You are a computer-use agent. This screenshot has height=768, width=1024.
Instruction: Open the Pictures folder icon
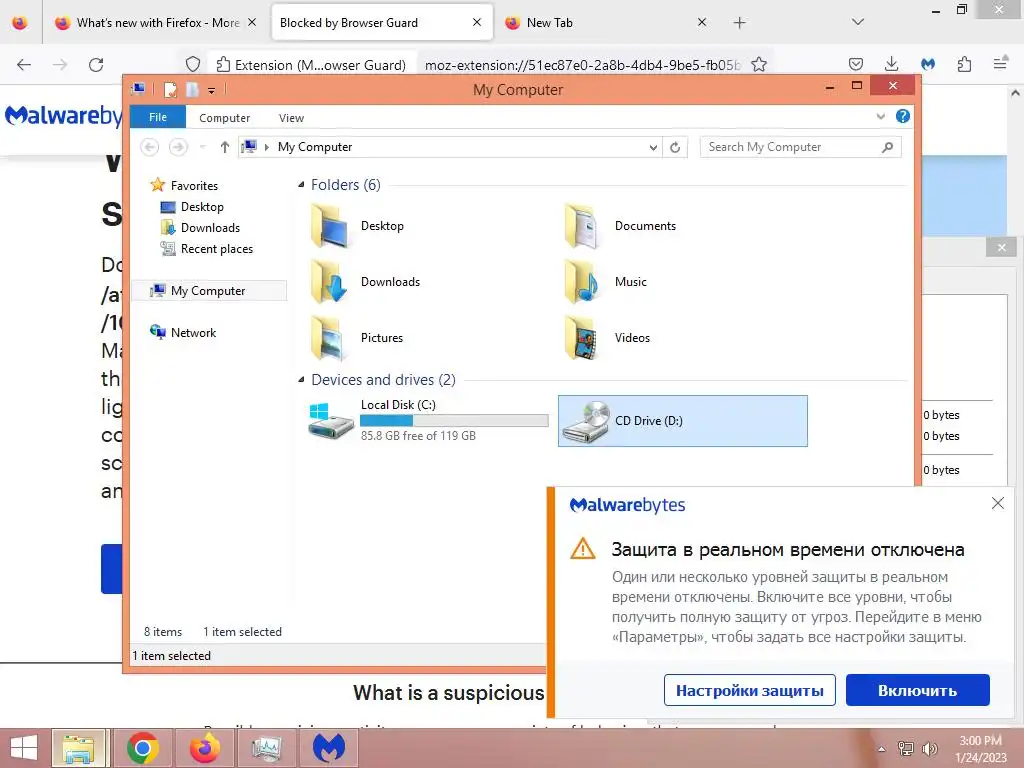pos(330,338)
